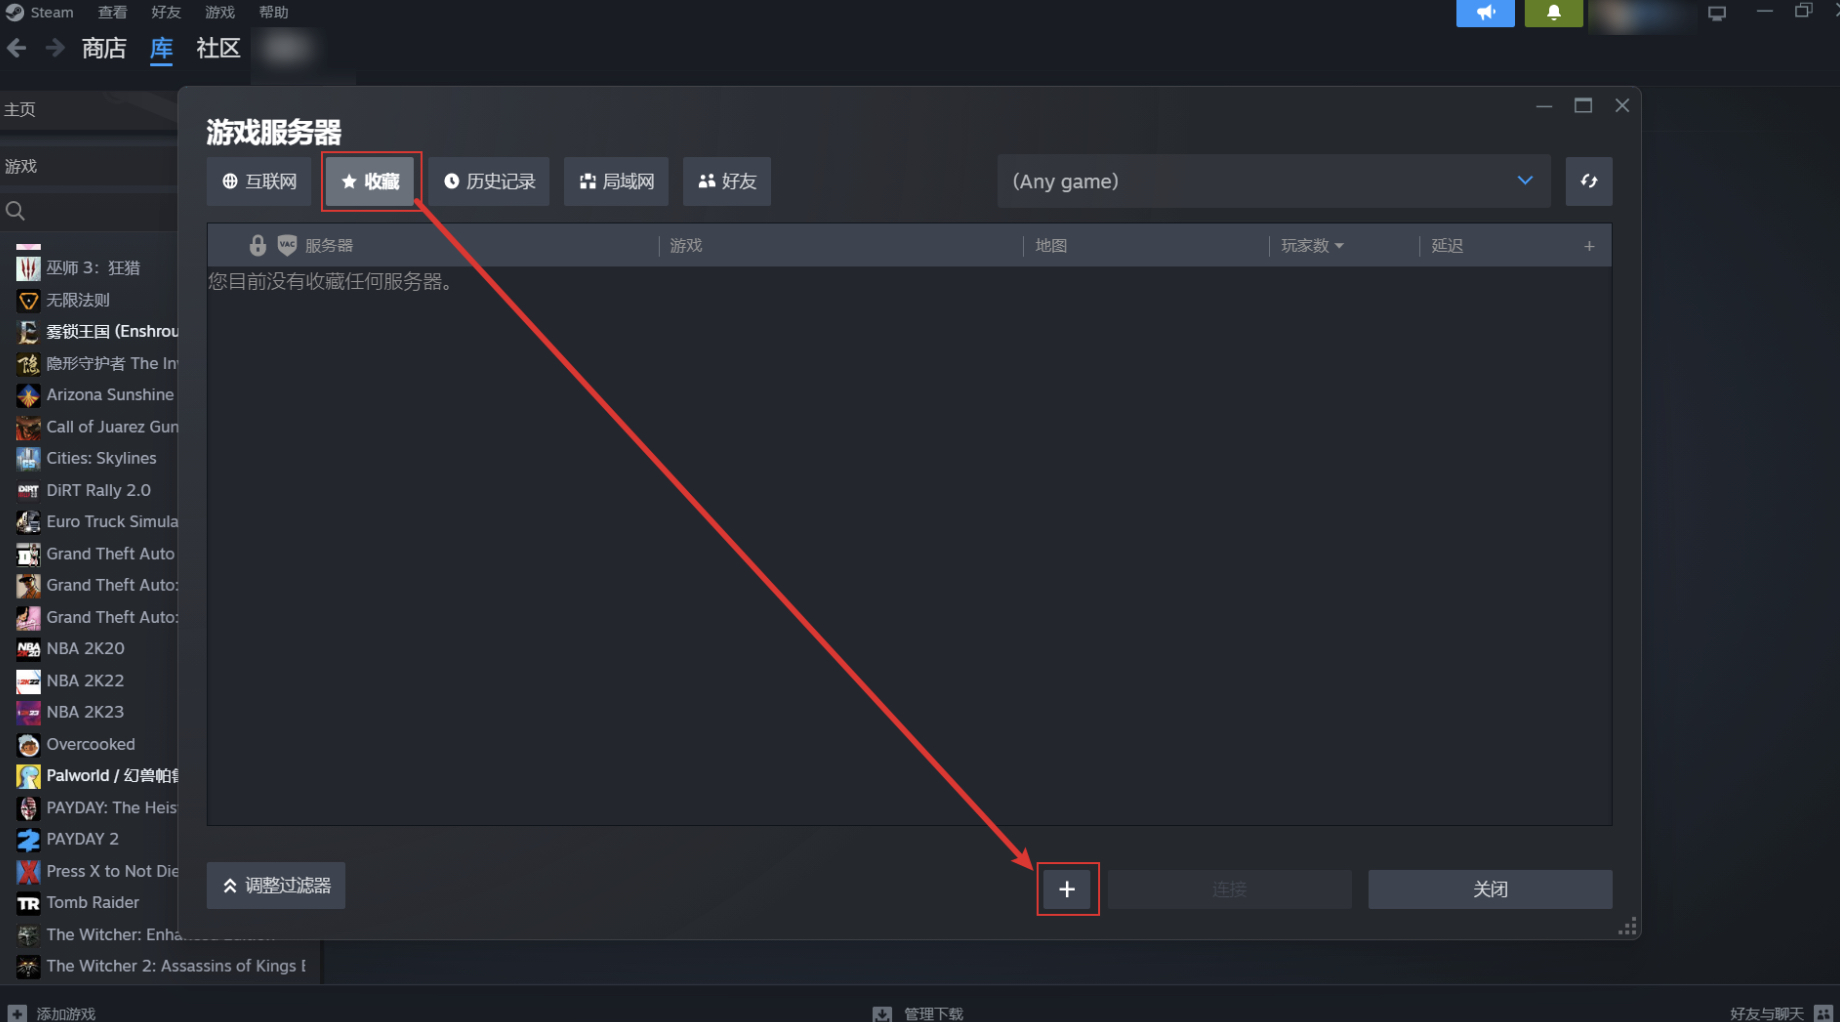Sort by 游戏 column header
The width and height of the screenshot is (1840, 1022).
click(x=686, y=245)
